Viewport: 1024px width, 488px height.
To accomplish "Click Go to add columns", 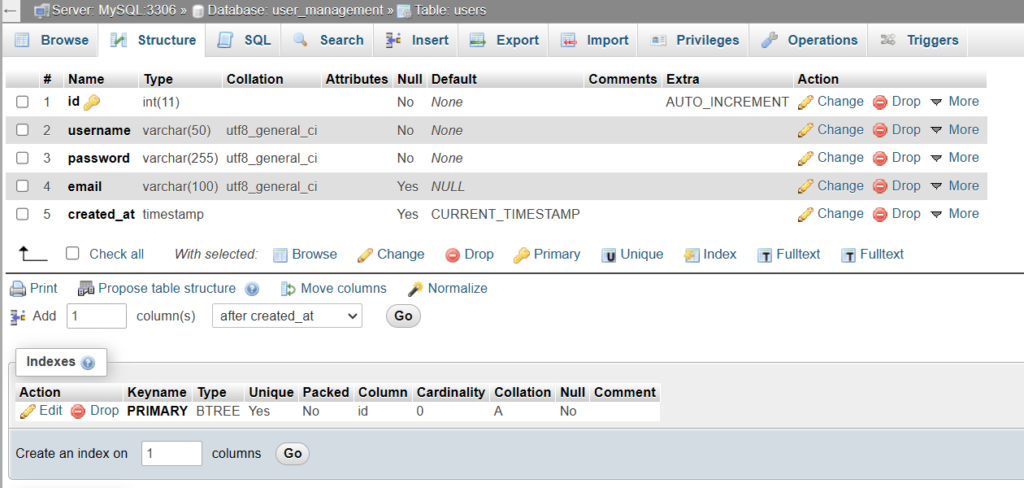I will point(404,316).
